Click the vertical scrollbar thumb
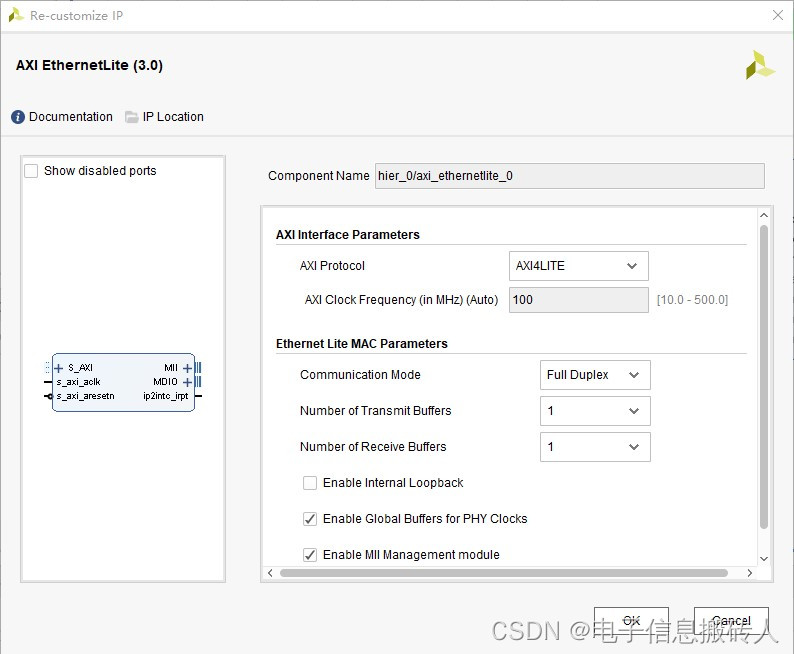Image resolution: width=794 pixels, height=654 pixels. pos(764,377)
